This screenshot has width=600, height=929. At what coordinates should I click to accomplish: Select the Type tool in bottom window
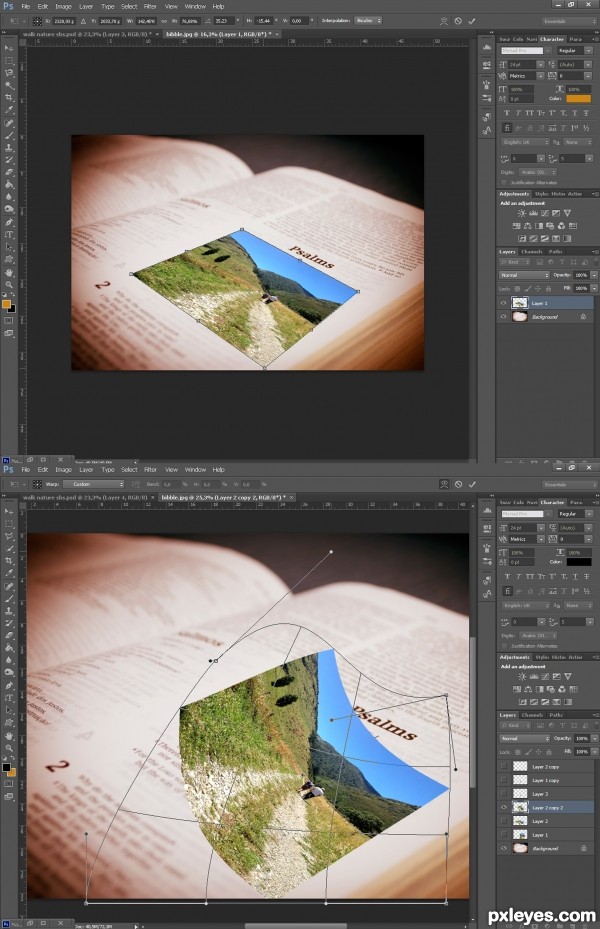click(x=9, y=698)
